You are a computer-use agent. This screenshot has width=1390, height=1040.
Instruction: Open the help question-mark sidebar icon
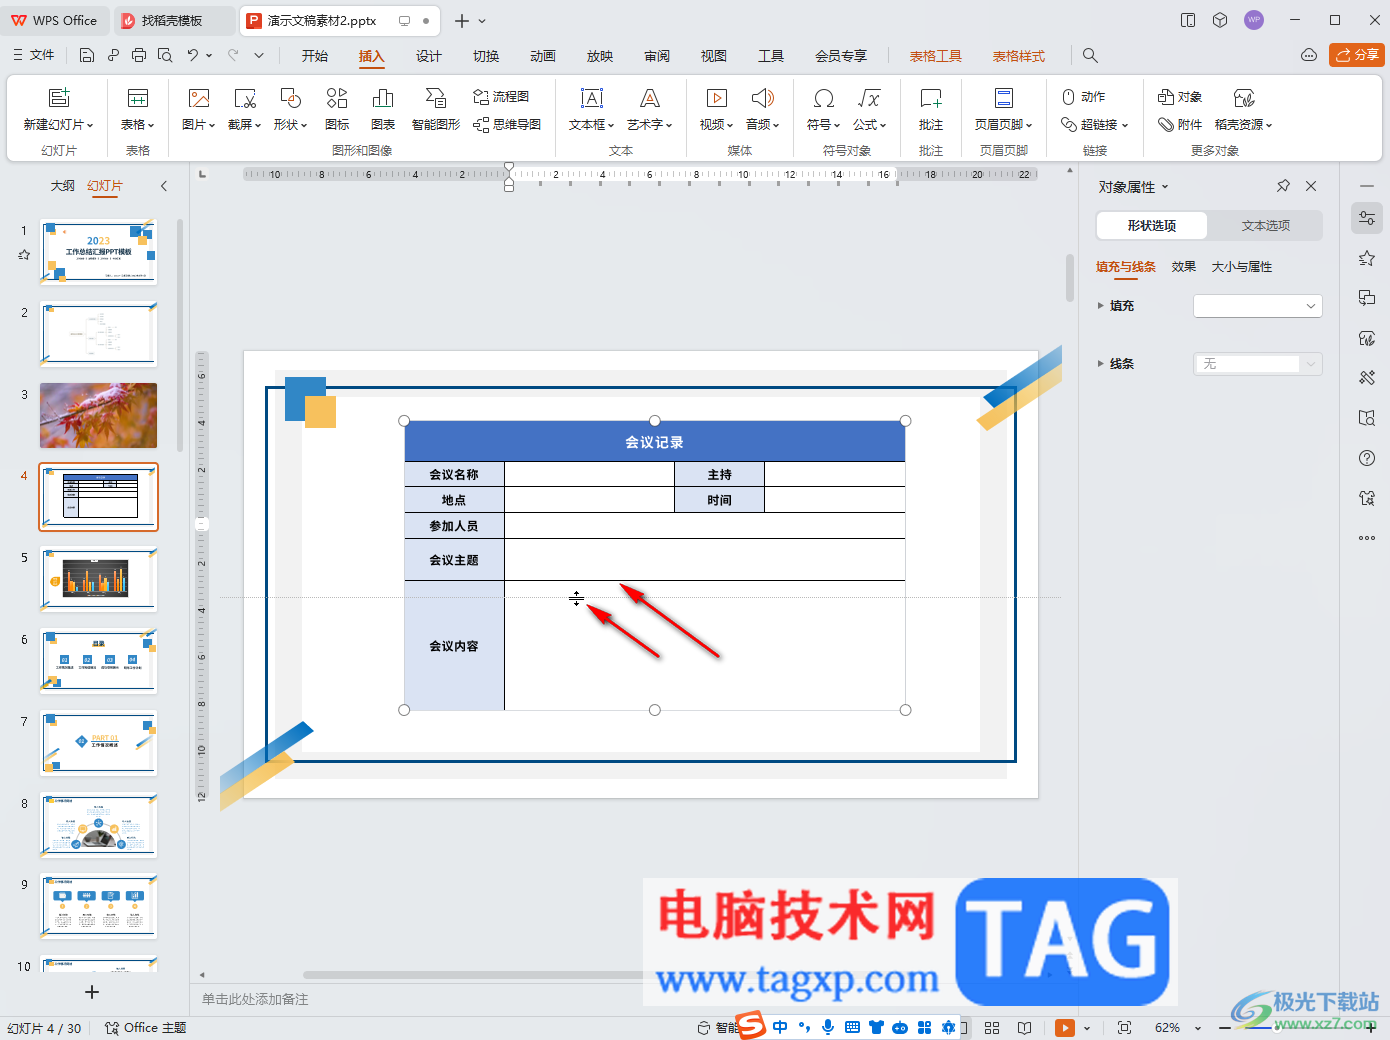1367,458
